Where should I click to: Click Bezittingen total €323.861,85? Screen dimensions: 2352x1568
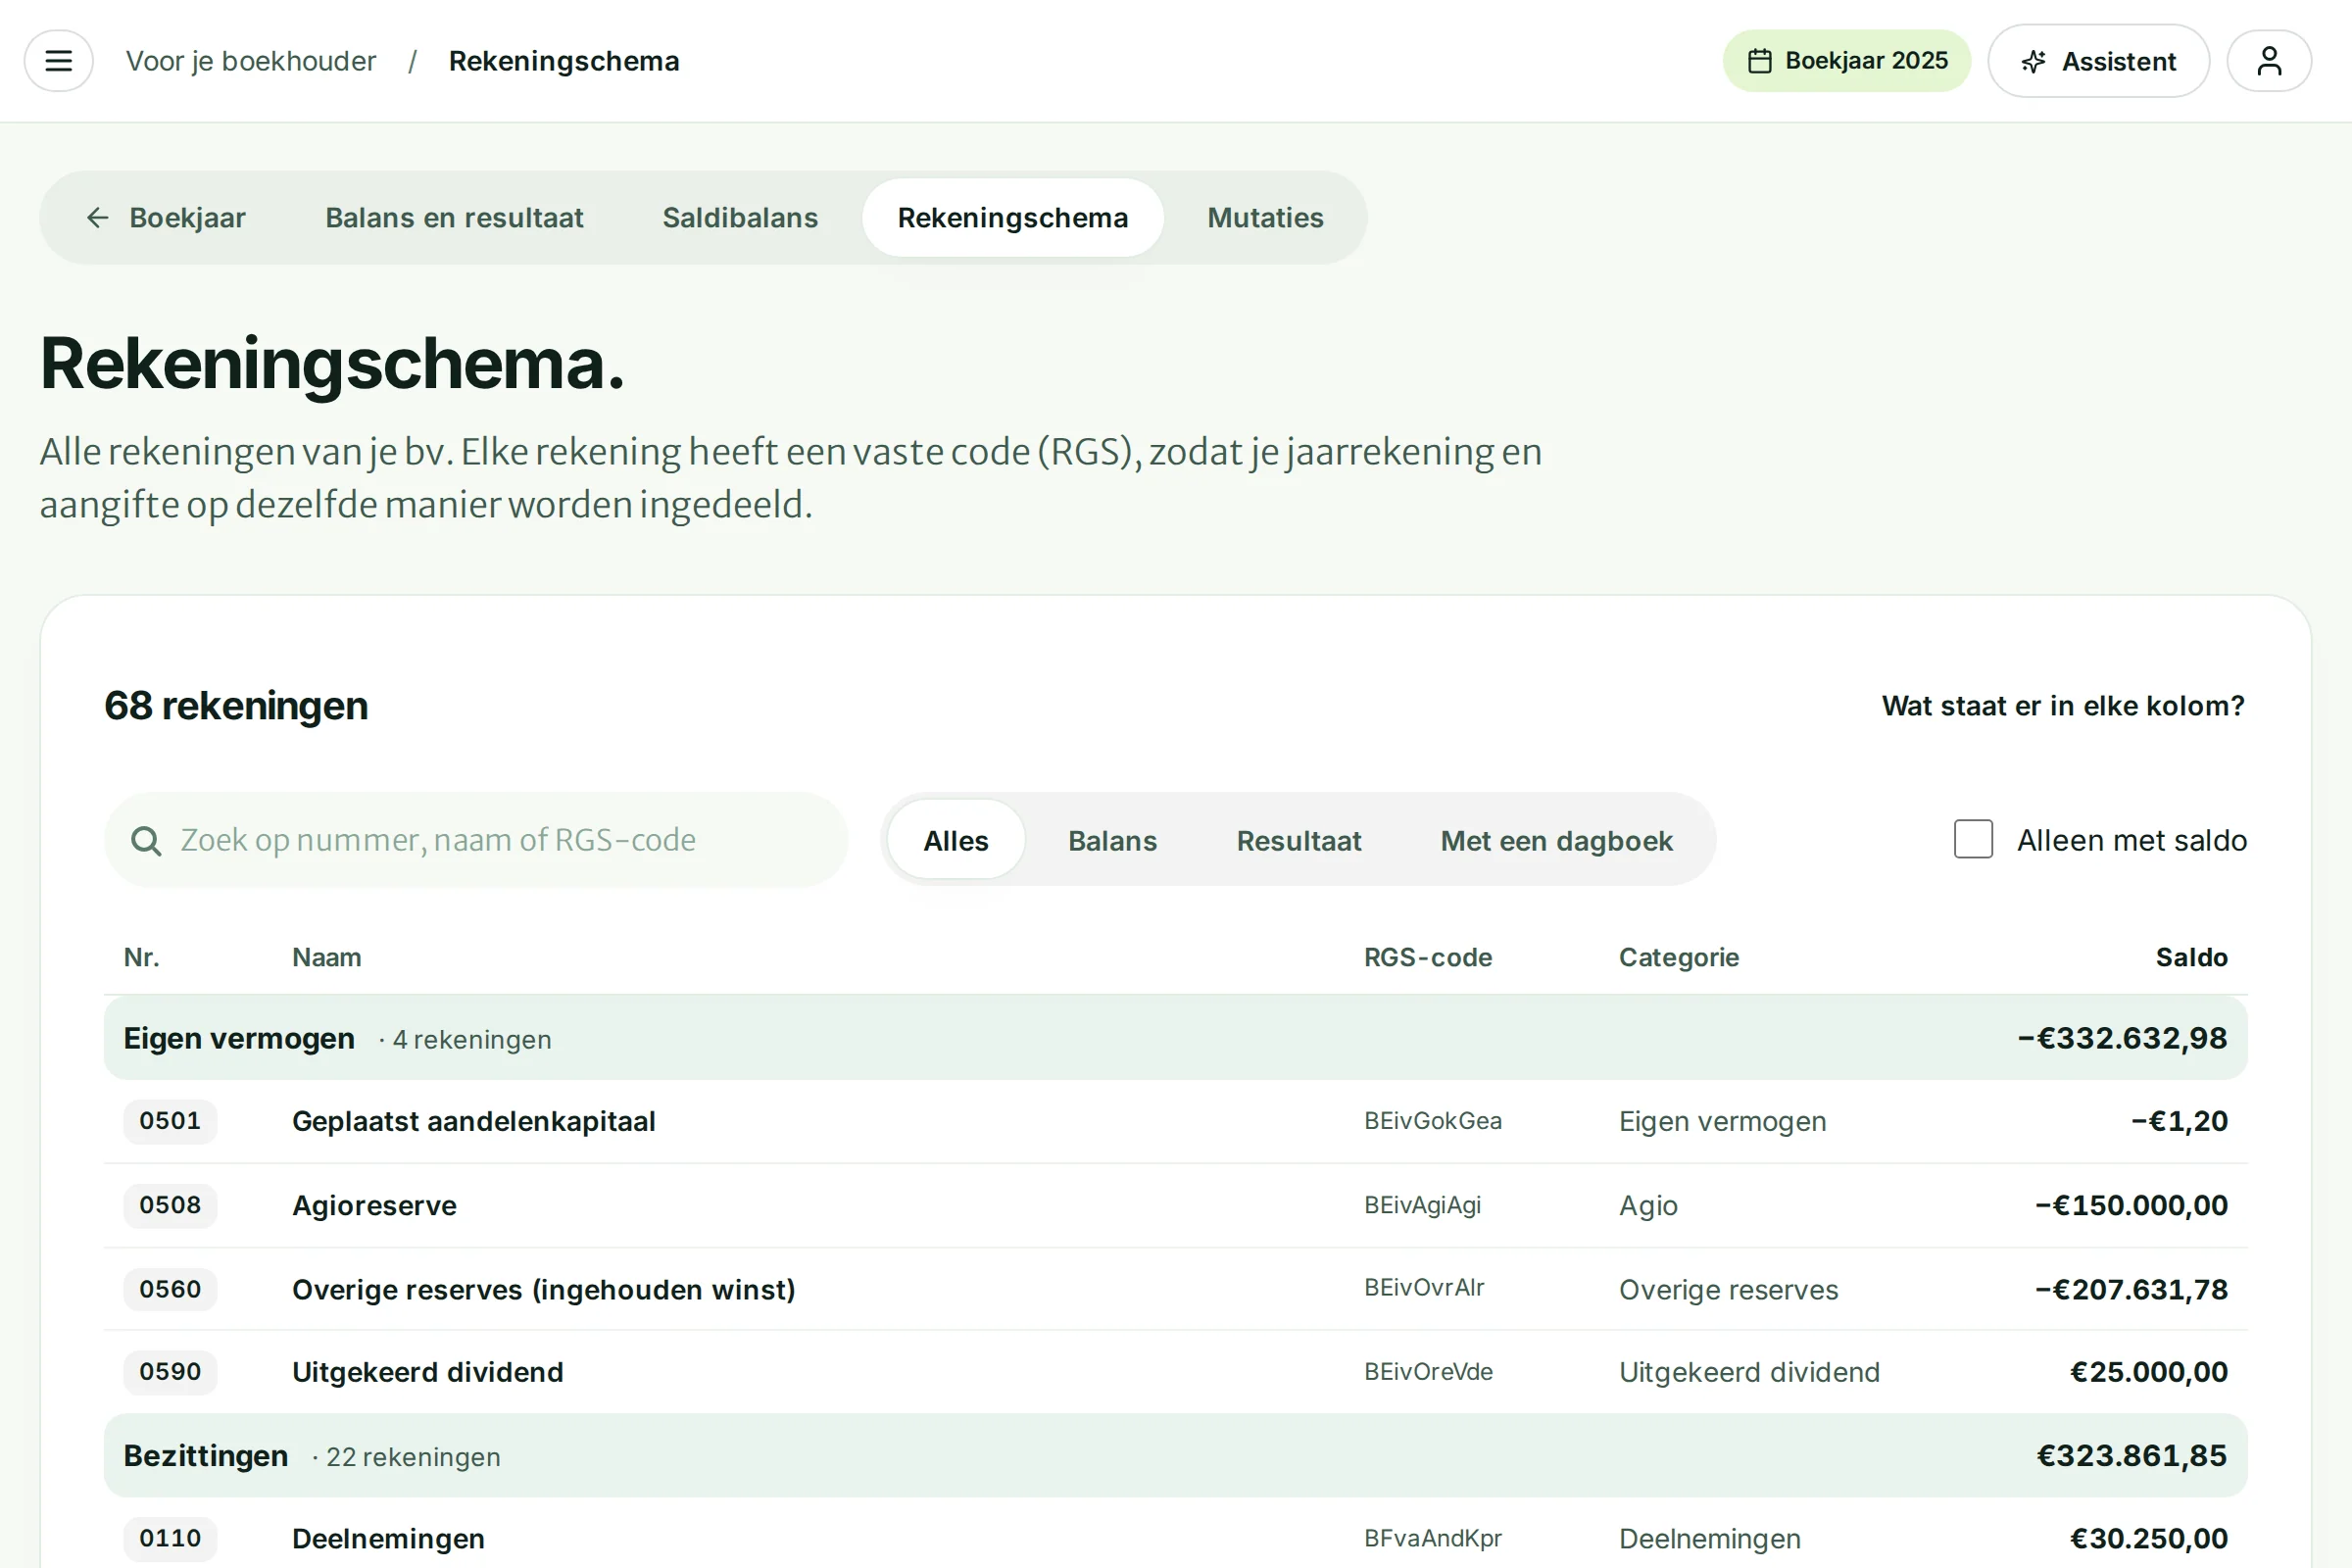[x=2132, y=1456]
